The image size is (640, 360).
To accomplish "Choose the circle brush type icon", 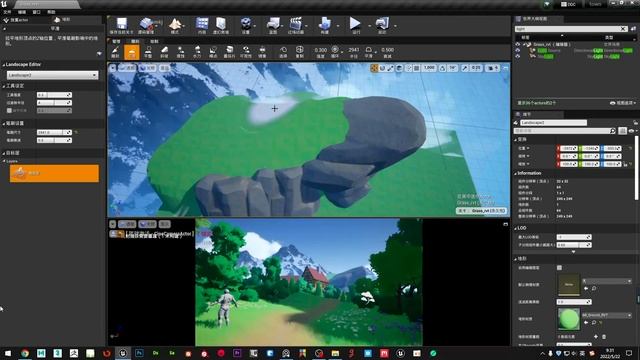I will tap(335, 51).
